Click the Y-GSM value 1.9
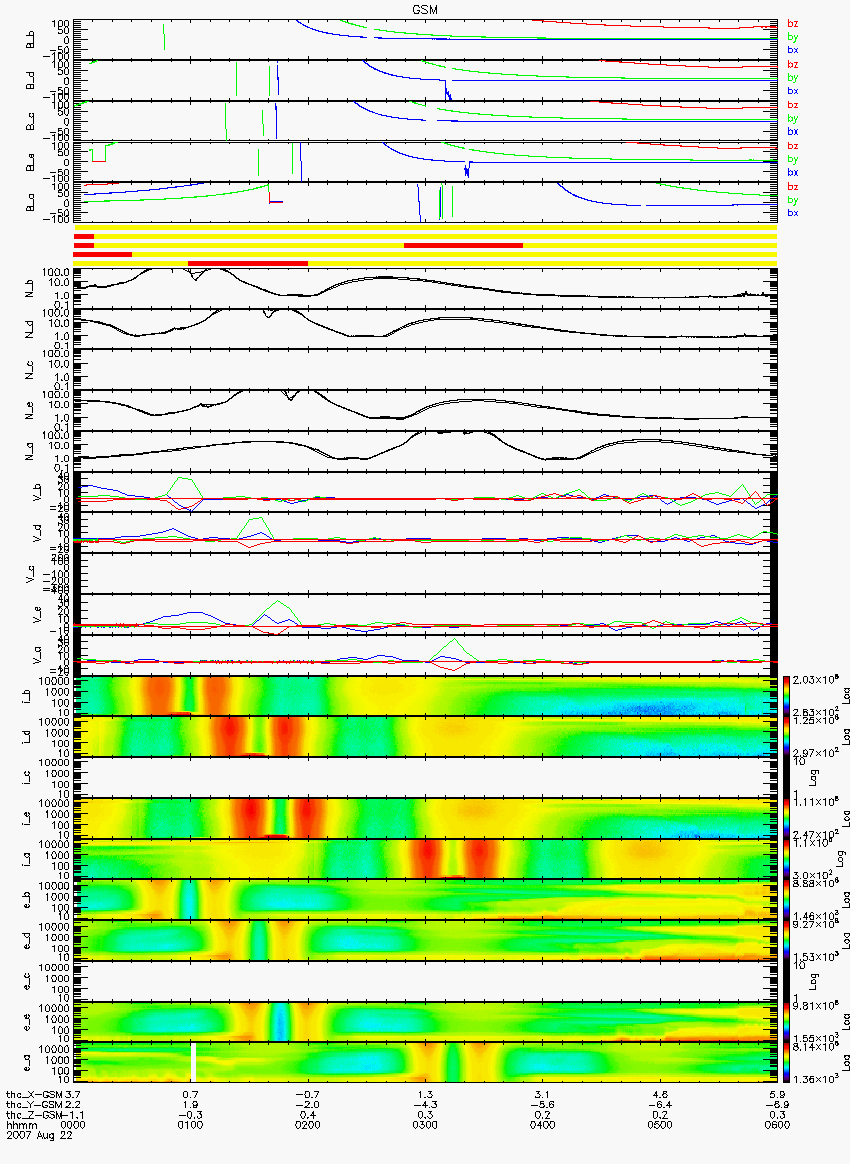 (x=191, y=1104)
